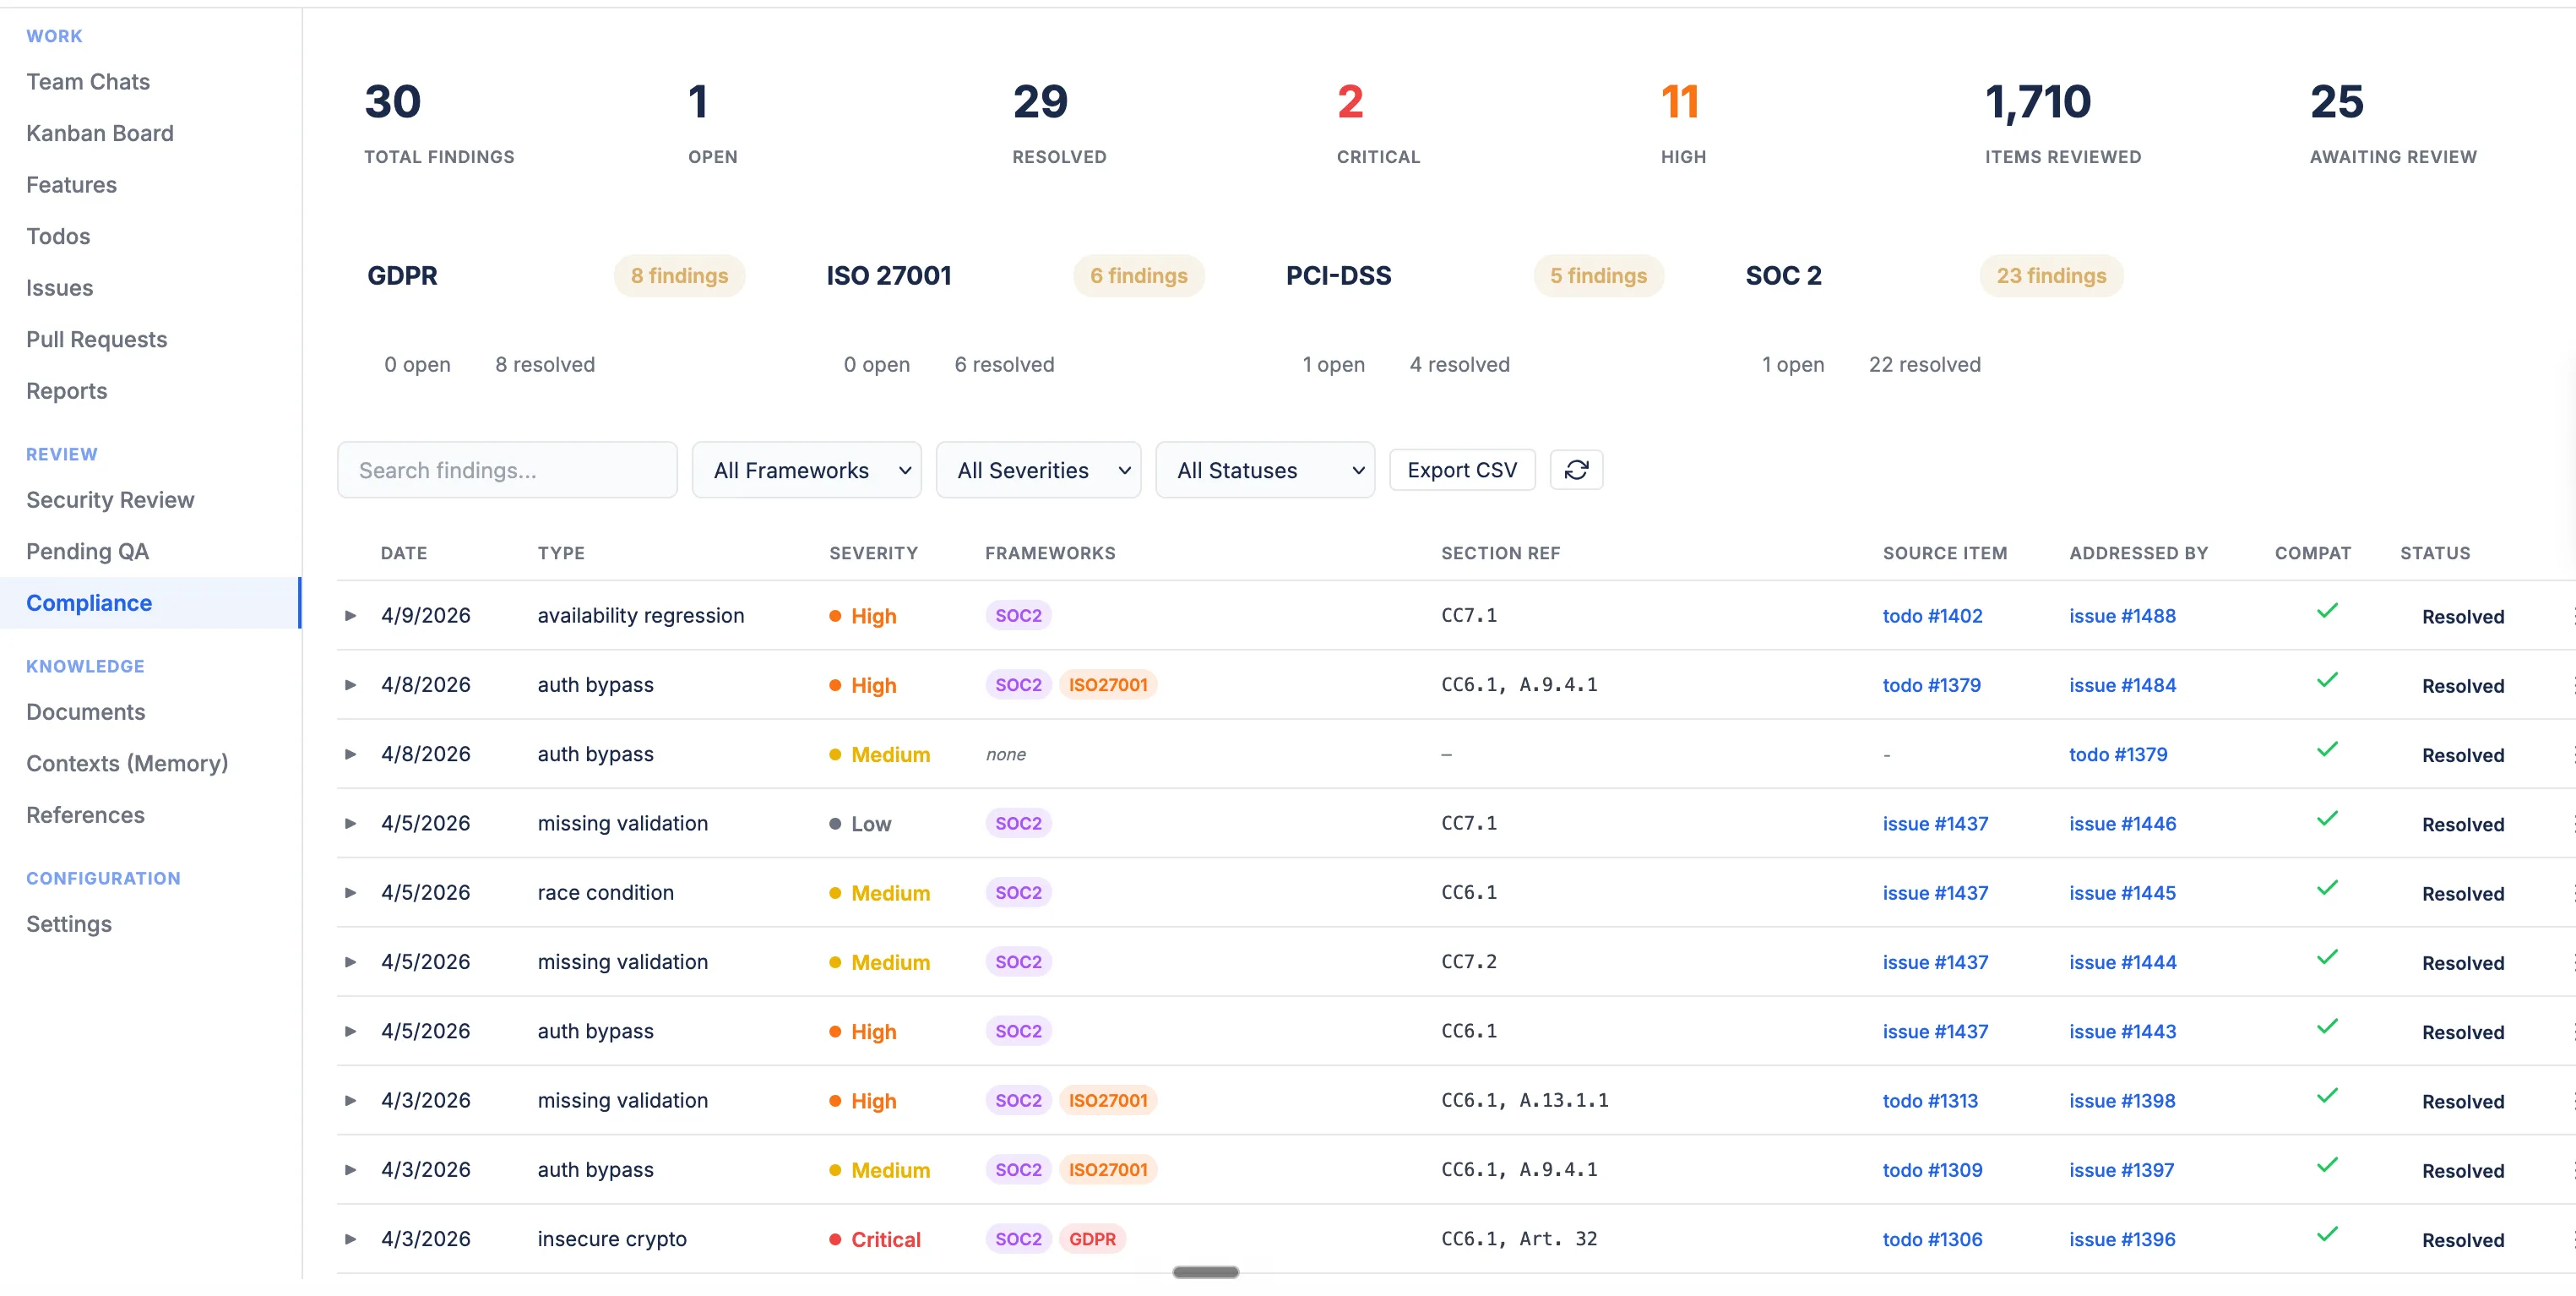The image size is (2576, 1296).
Task: Click the ISO27001 tag in the 4/3/2026 missing validation row
Action: click(x=1108, y=1100)
